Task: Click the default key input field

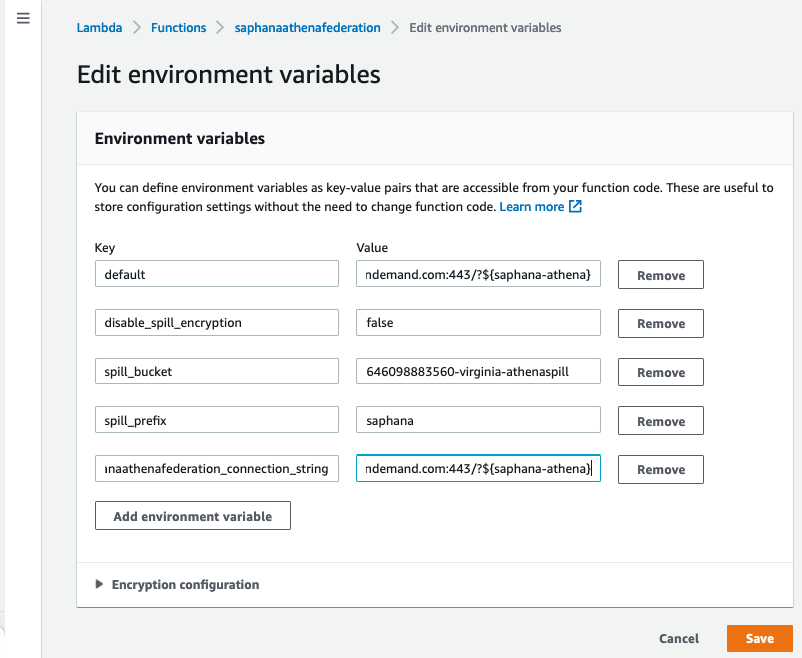Action: tap(217, 274)
